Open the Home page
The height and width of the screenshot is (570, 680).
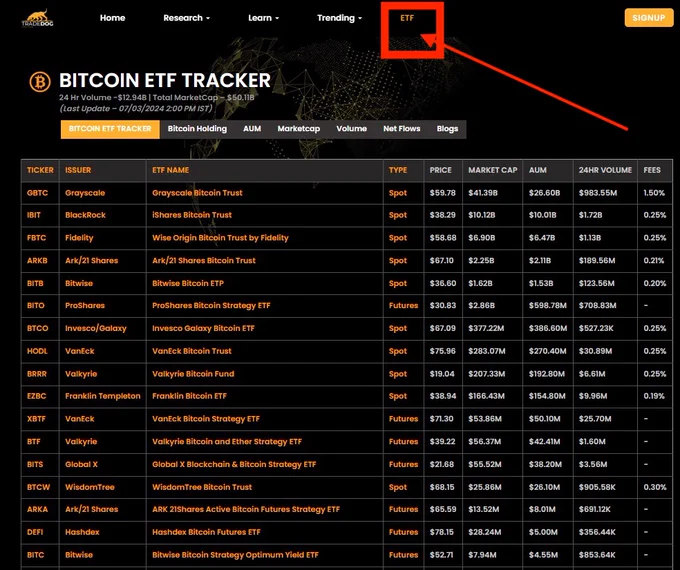[112, 18]
